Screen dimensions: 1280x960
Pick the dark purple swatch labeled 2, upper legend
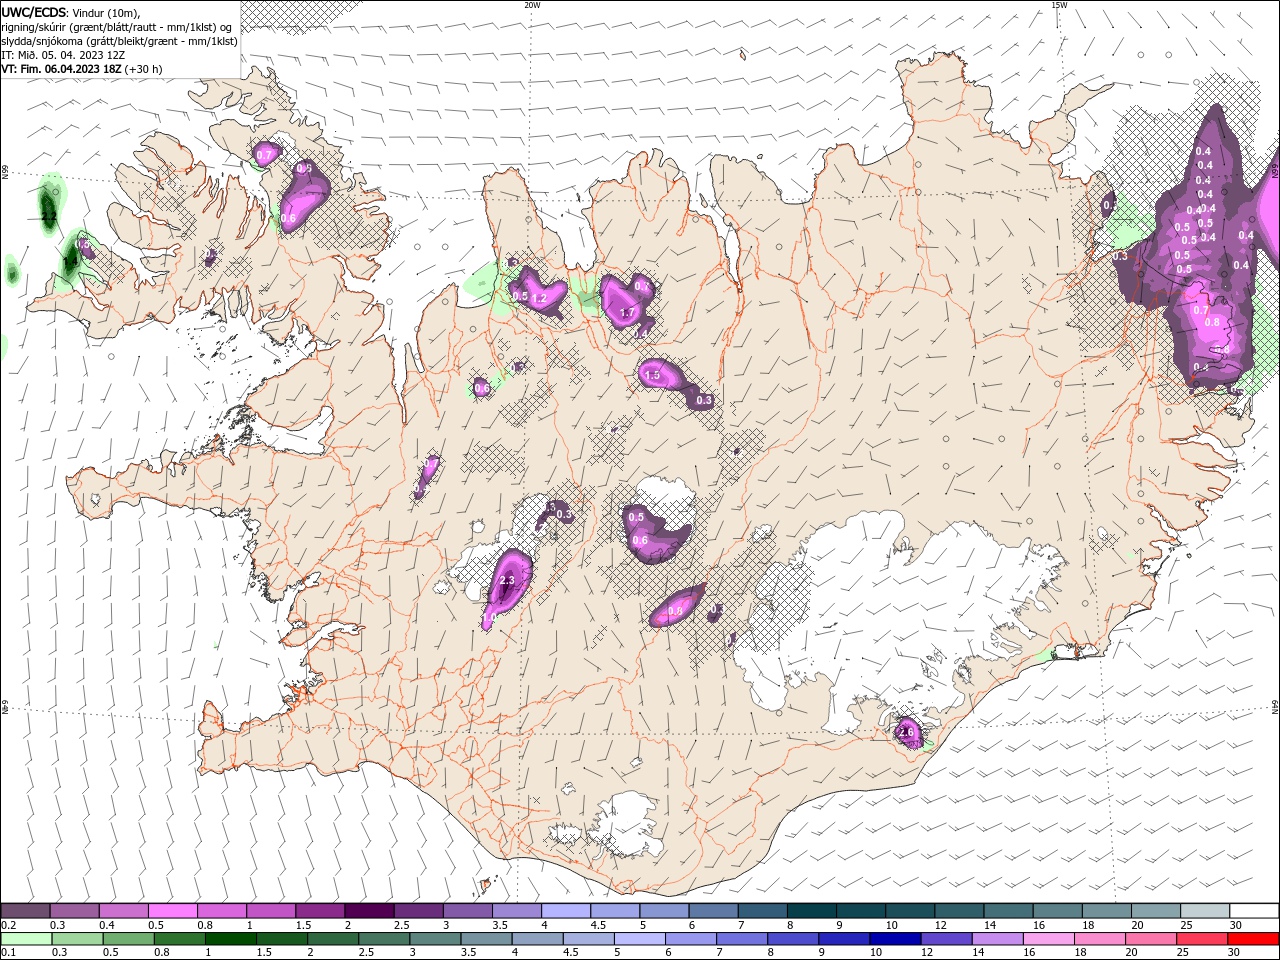click(x=368, y=911)
